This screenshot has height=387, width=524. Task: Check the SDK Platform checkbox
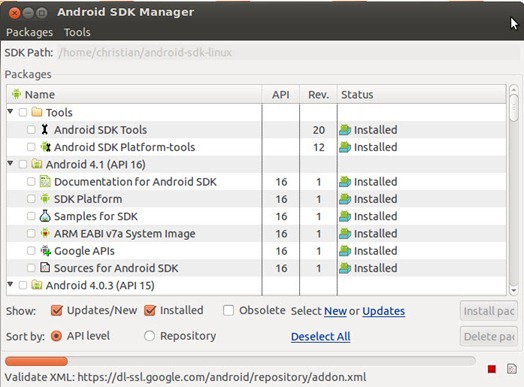tap(31, 199)
